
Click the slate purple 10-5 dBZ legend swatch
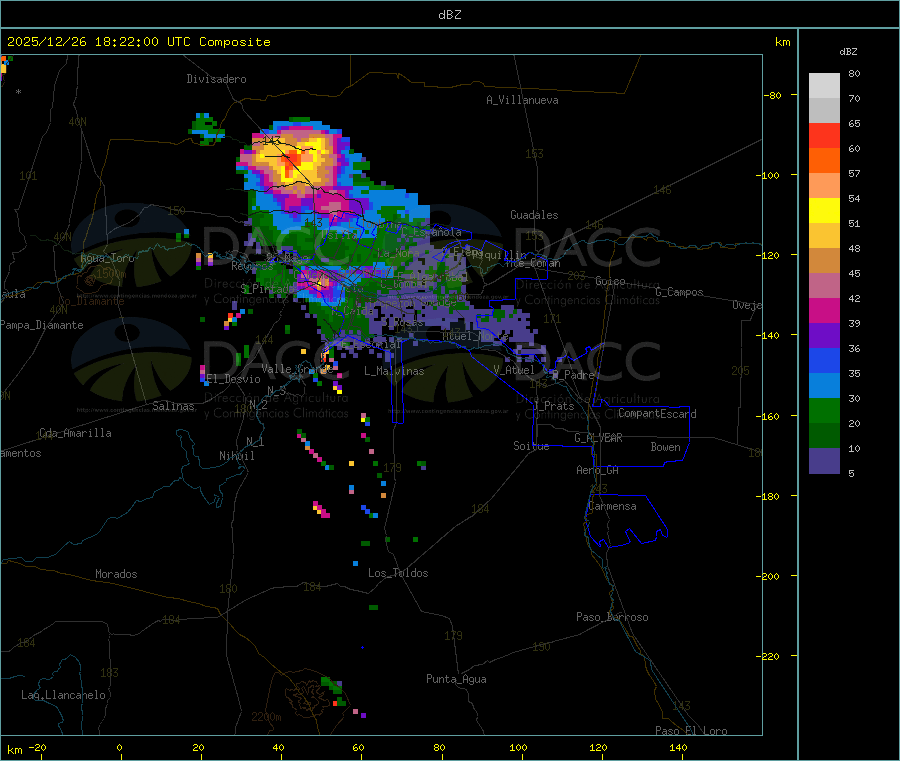click(824, 461)
